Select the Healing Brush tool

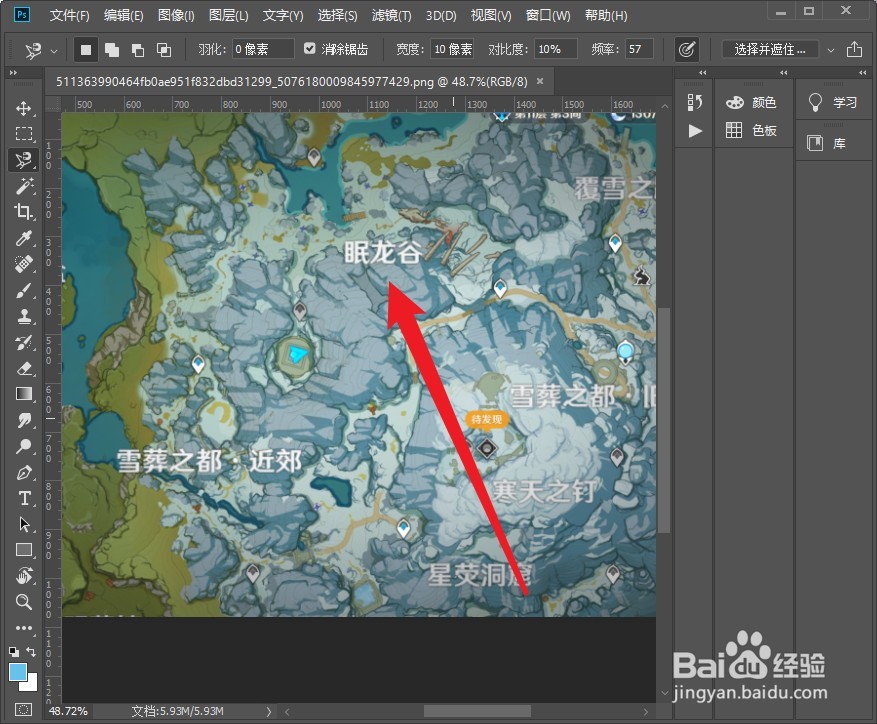[23, 264]
